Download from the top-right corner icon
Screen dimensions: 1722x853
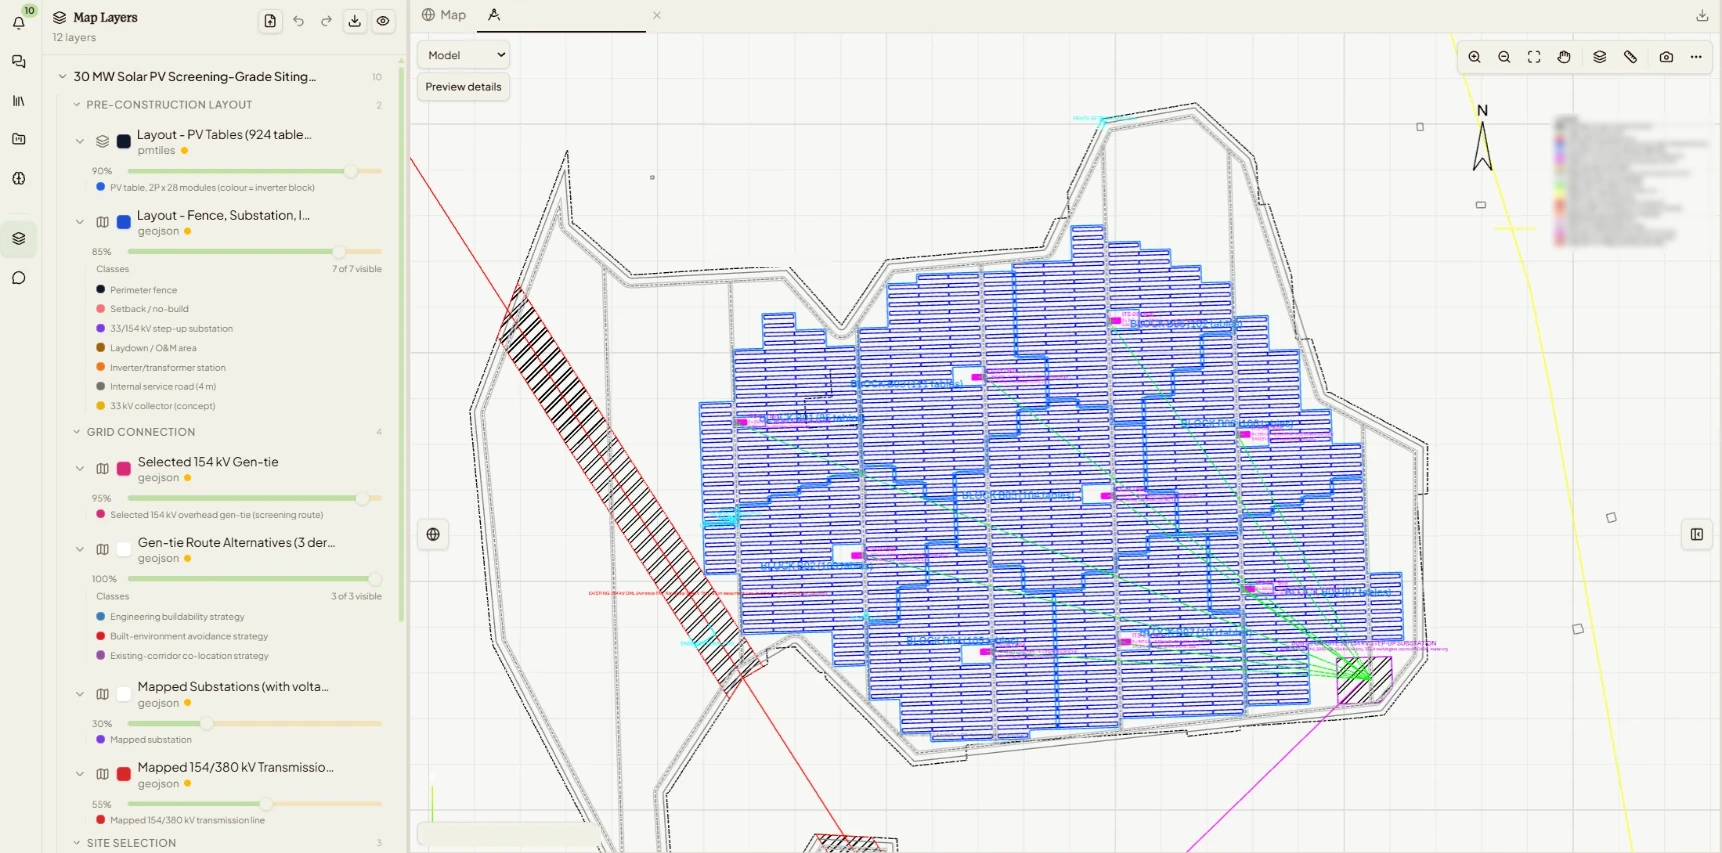[x=1702, y=15]
